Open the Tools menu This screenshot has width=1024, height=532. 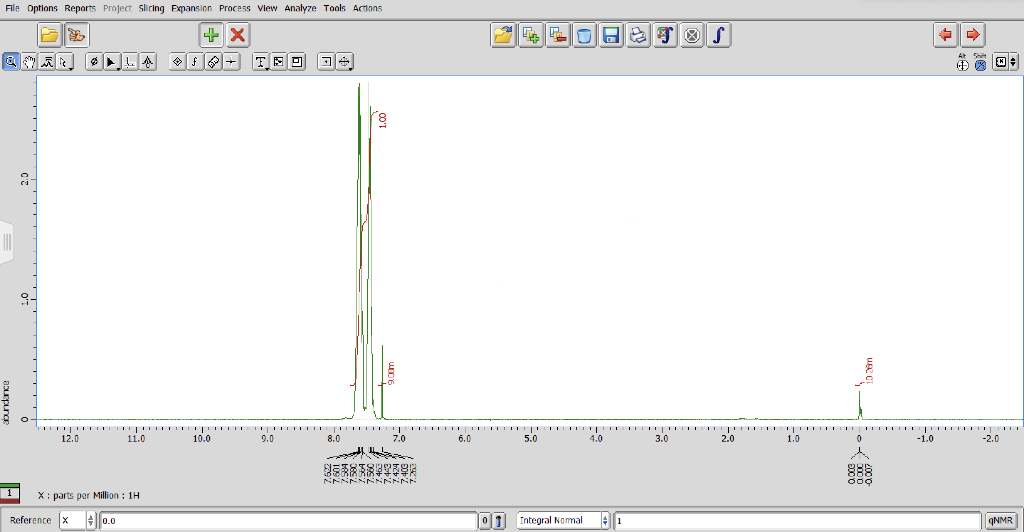(x=334, y=8)
